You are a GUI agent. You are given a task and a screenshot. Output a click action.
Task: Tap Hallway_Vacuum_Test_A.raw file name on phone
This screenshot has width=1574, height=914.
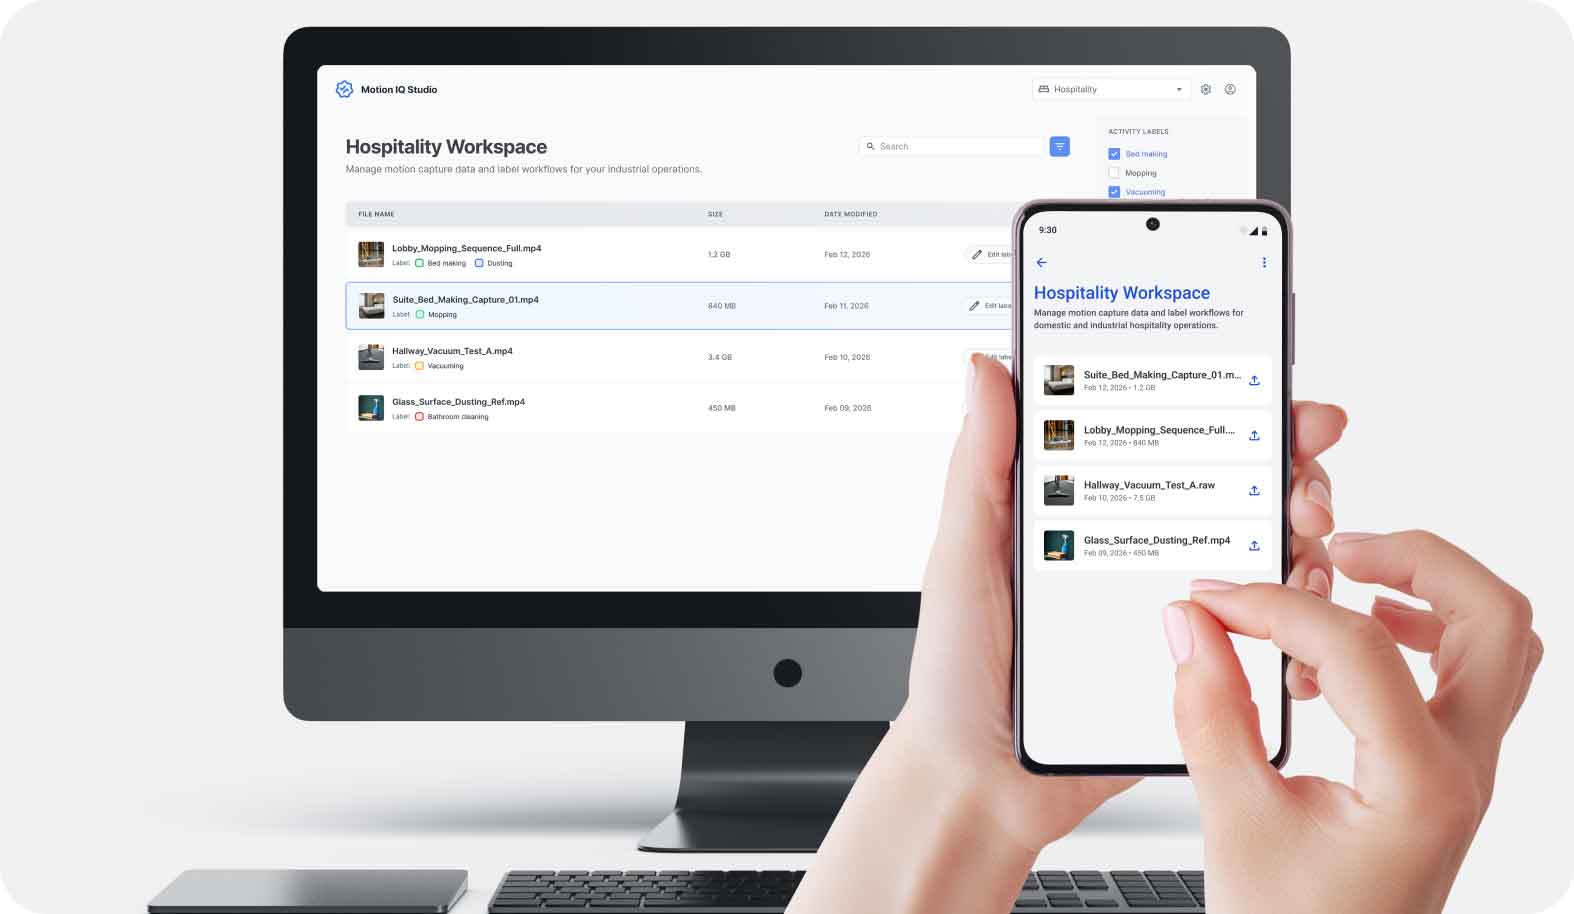pyautogui.click(x=1149, y=485)
